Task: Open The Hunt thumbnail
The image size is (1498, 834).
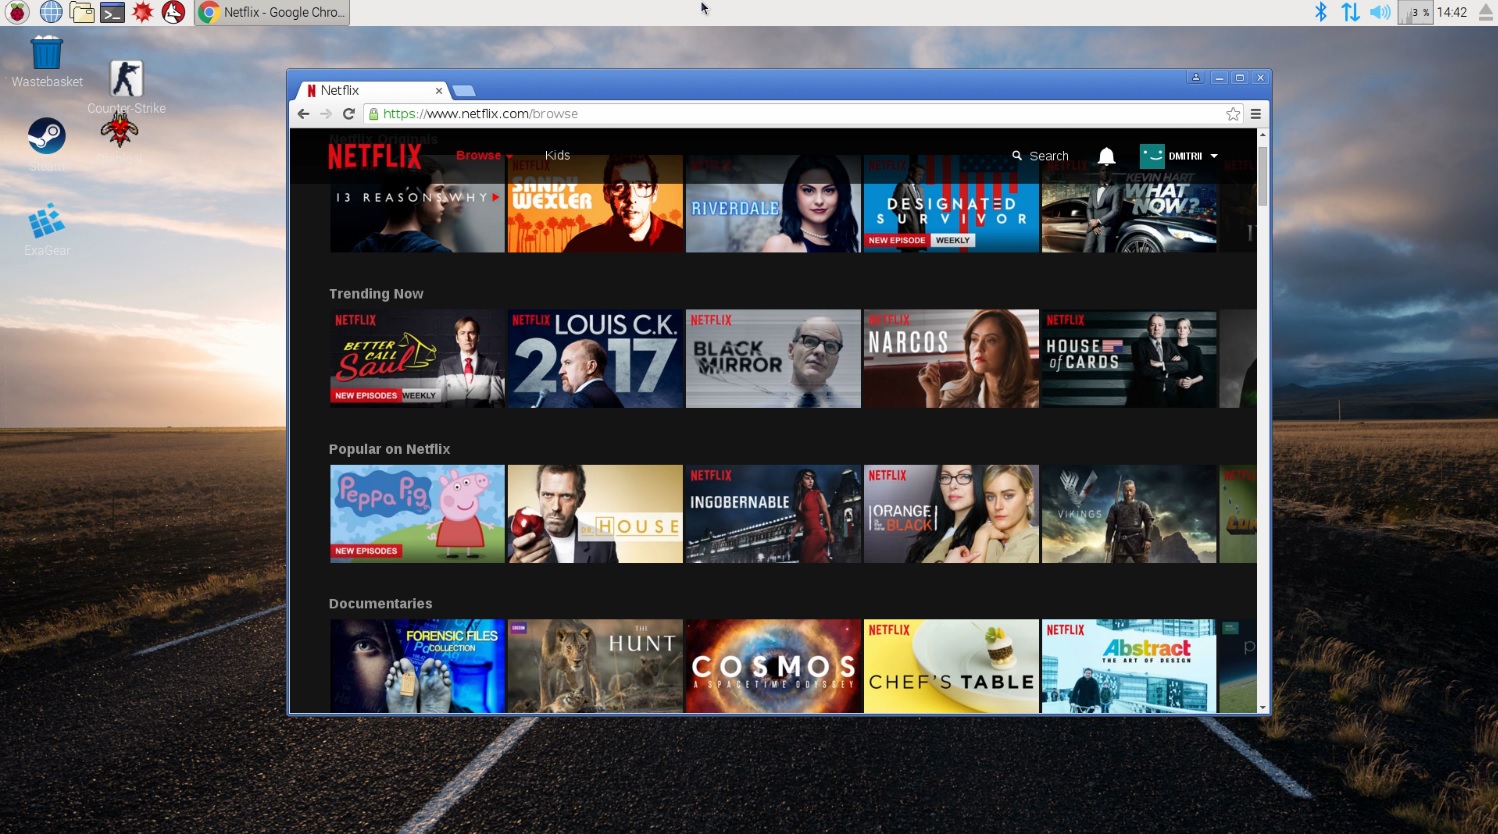Action: pyautogui.click(x=595, y=666)
